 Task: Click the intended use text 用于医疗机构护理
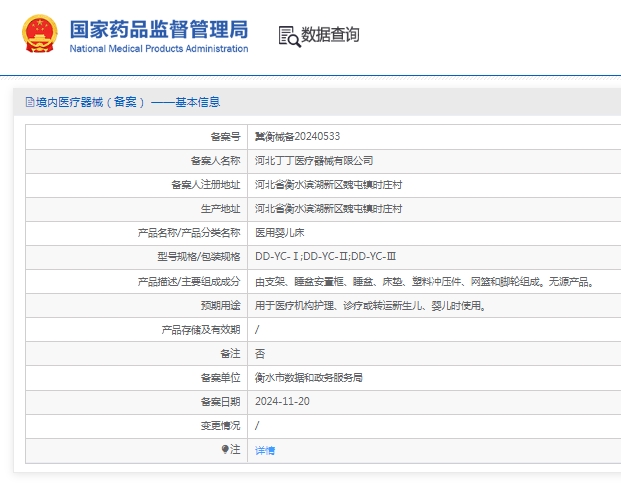[370, 306]
